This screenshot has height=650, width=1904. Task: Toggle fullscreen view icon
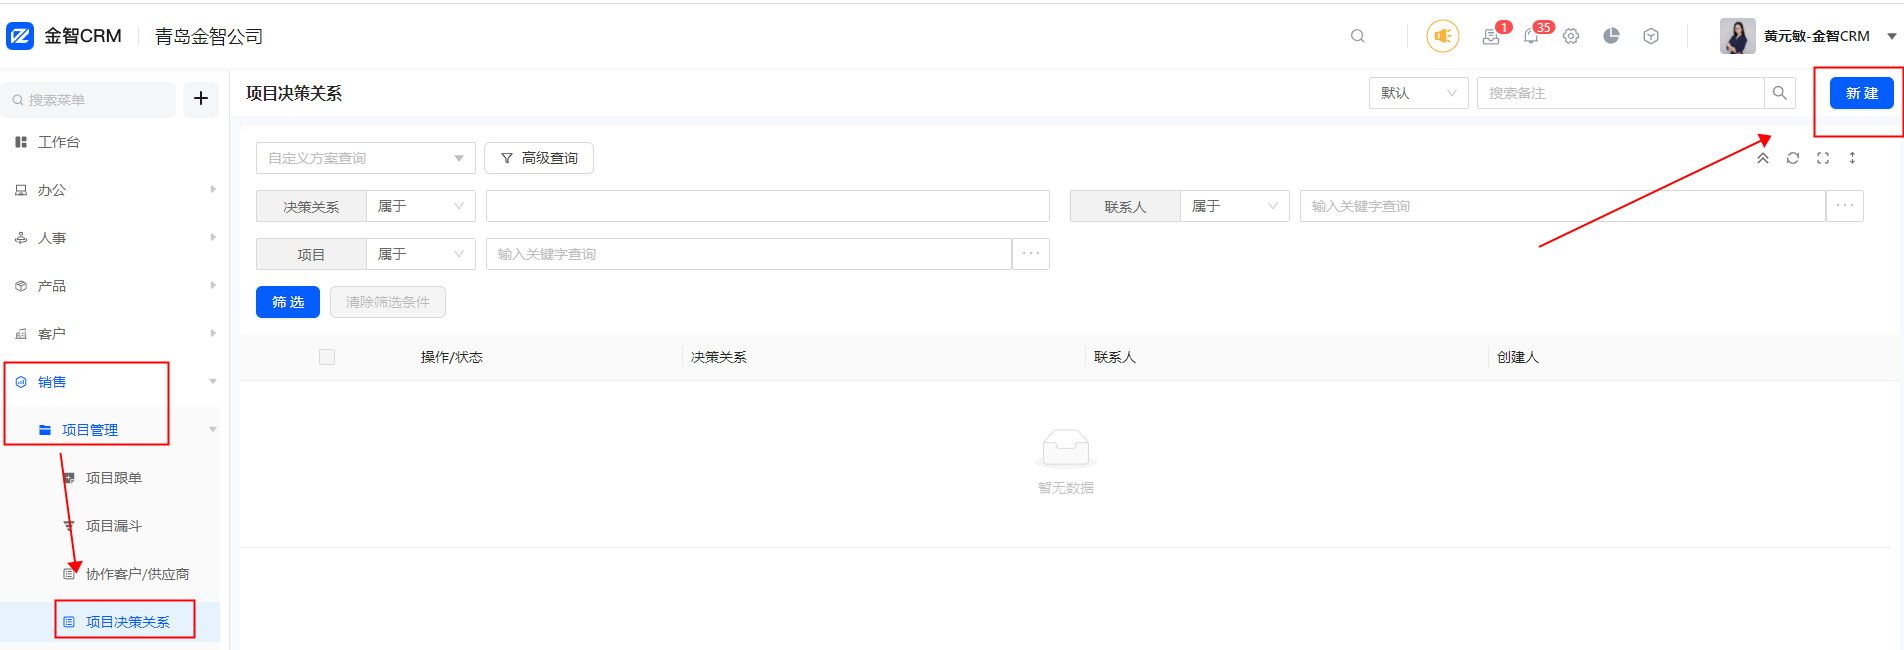tap(1823, 158)
